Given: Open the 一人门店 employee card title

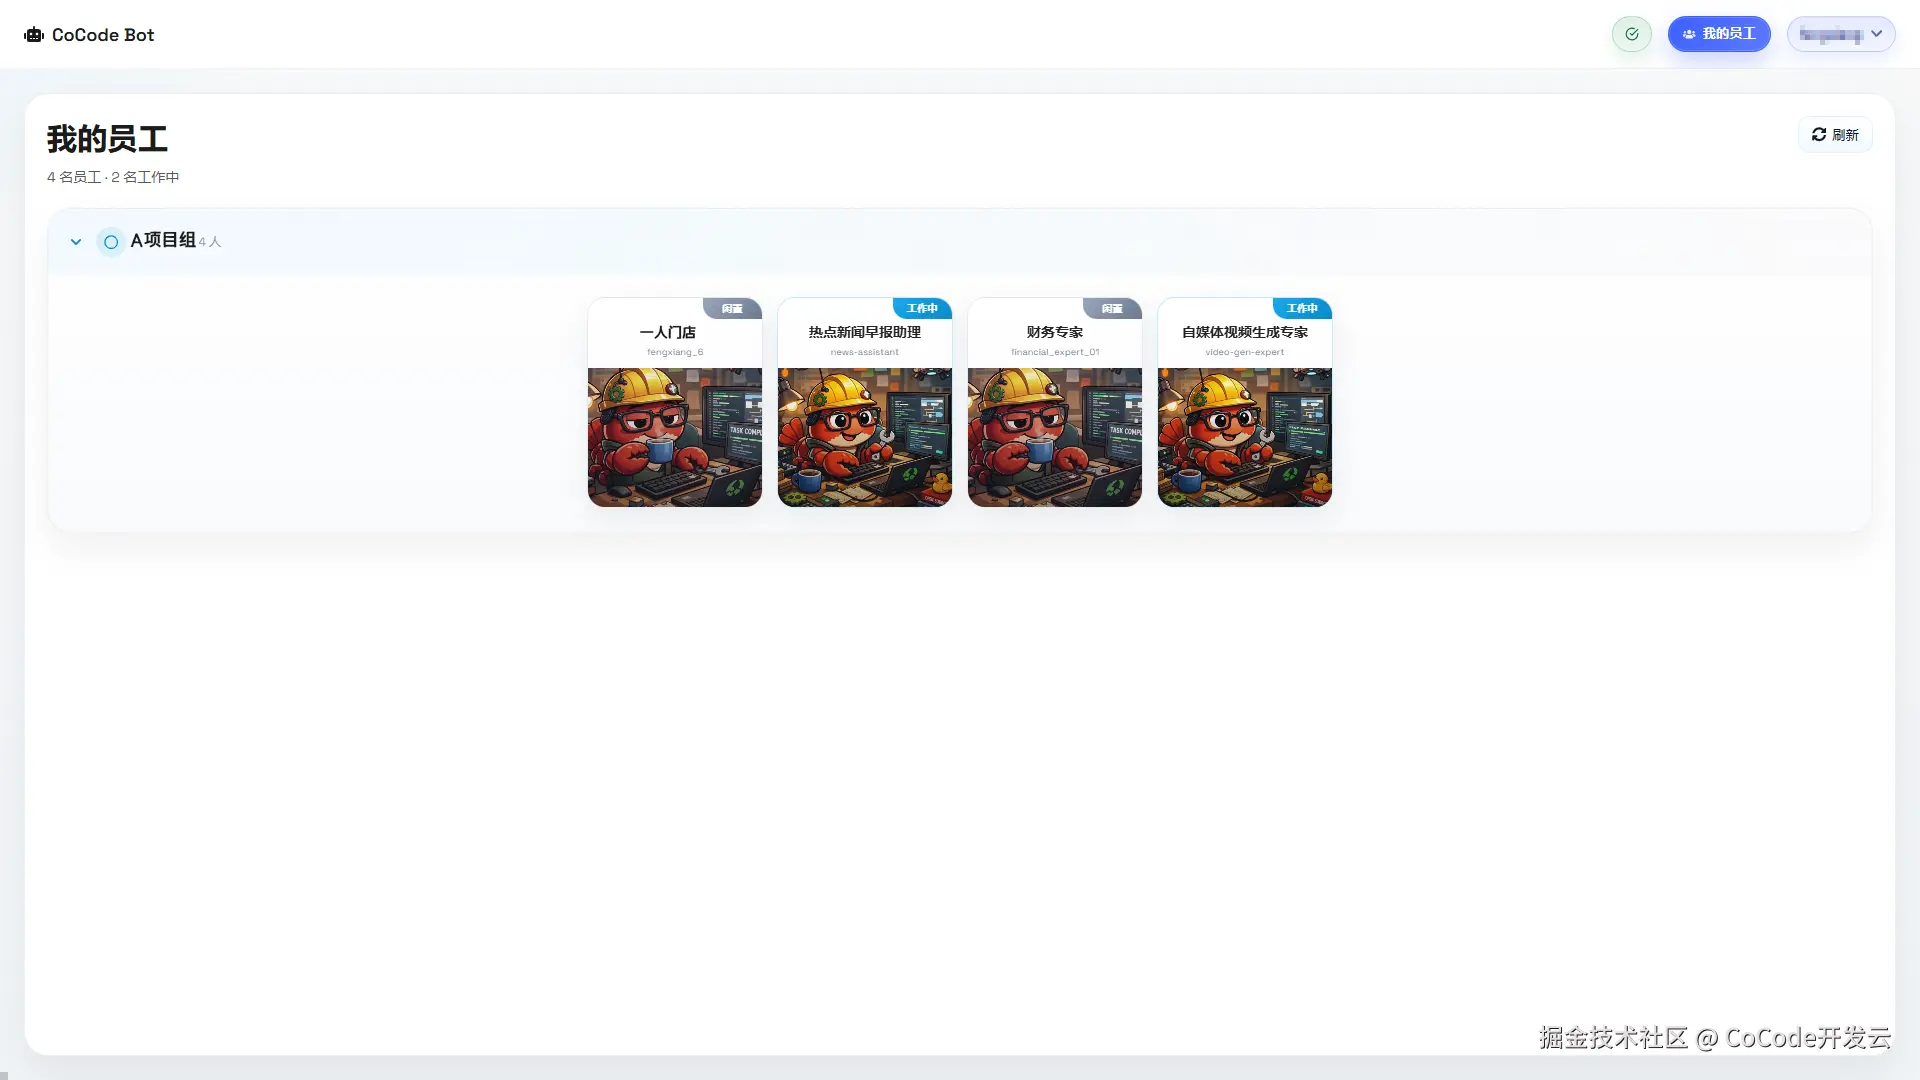Looking at the screenshot, I should (x=667, y=332).
